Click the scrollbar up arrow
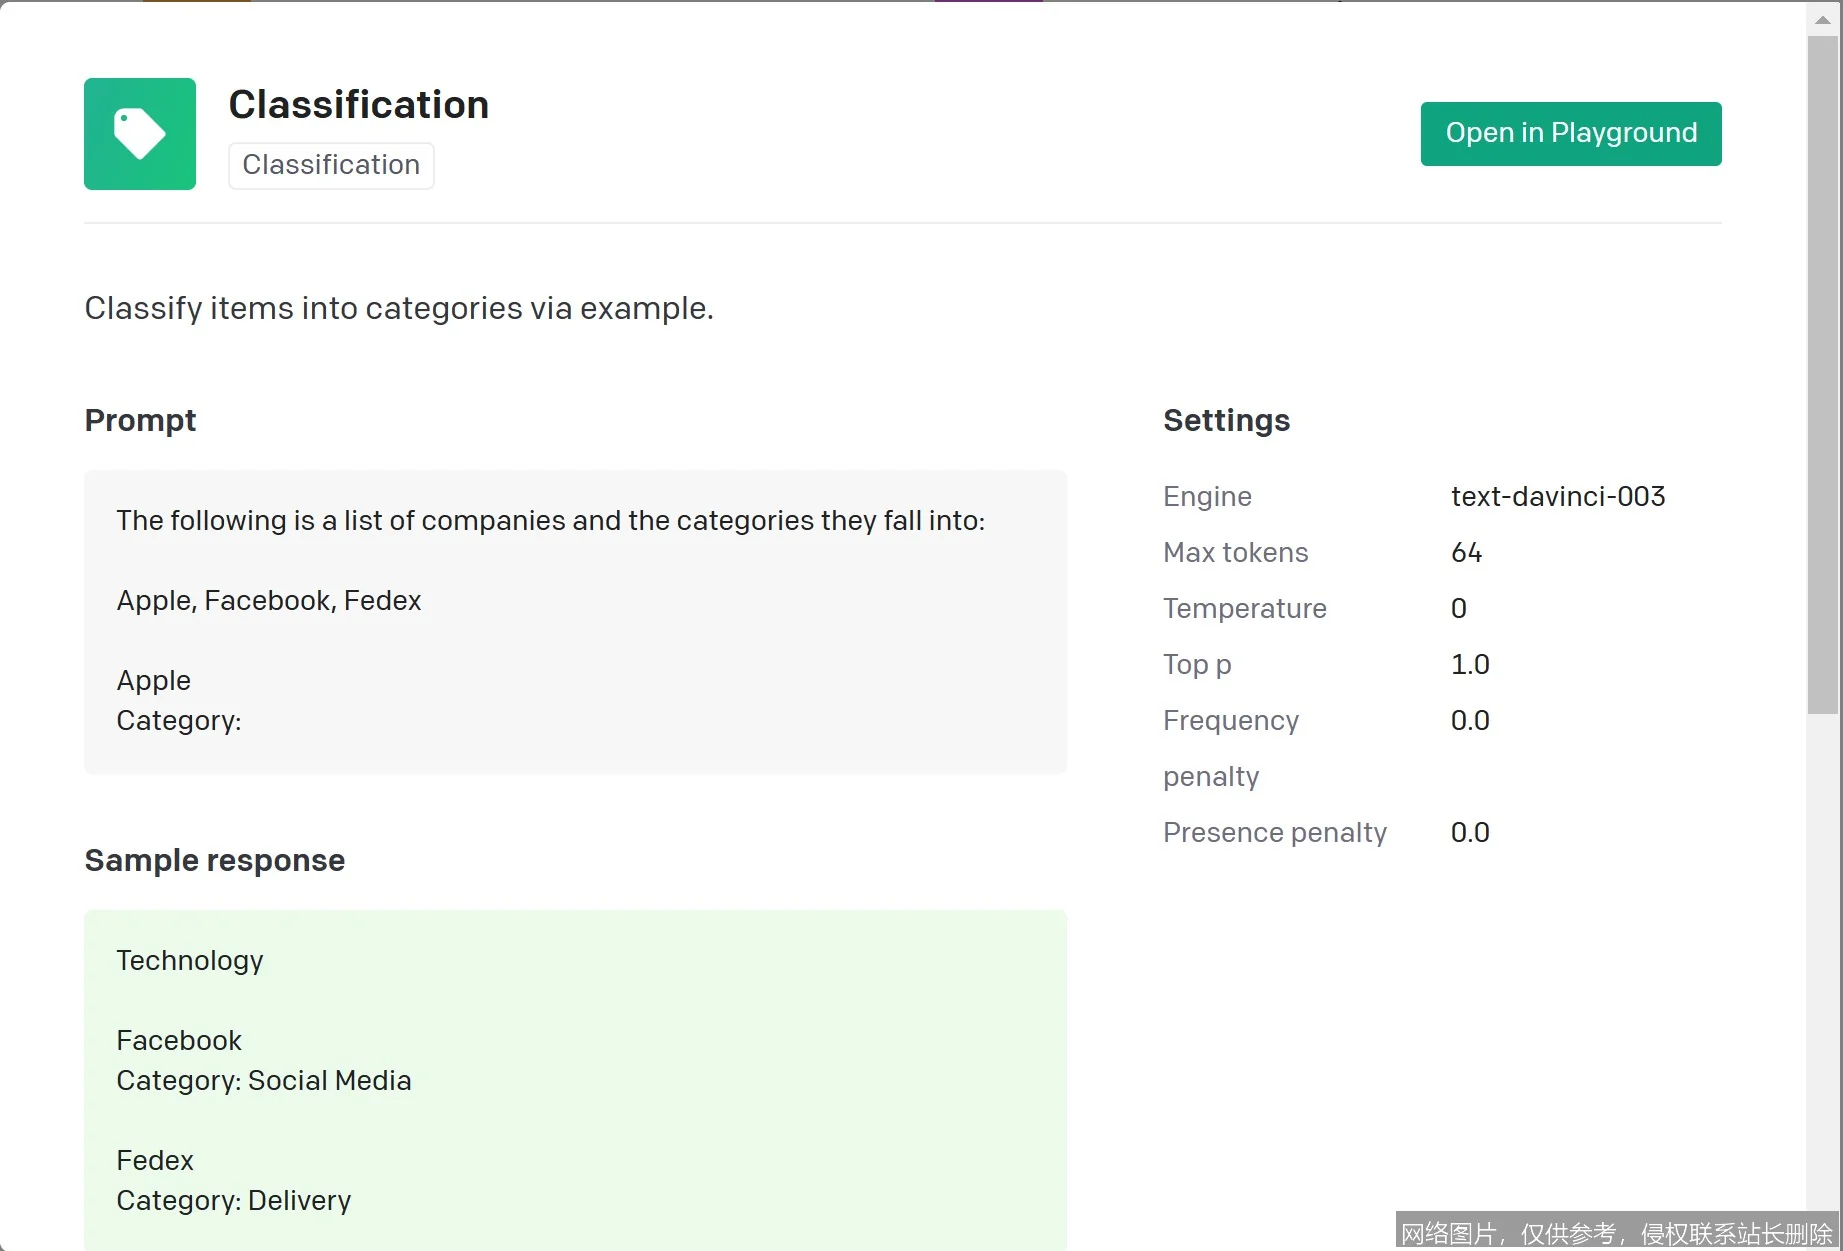 pos(1823,19)
